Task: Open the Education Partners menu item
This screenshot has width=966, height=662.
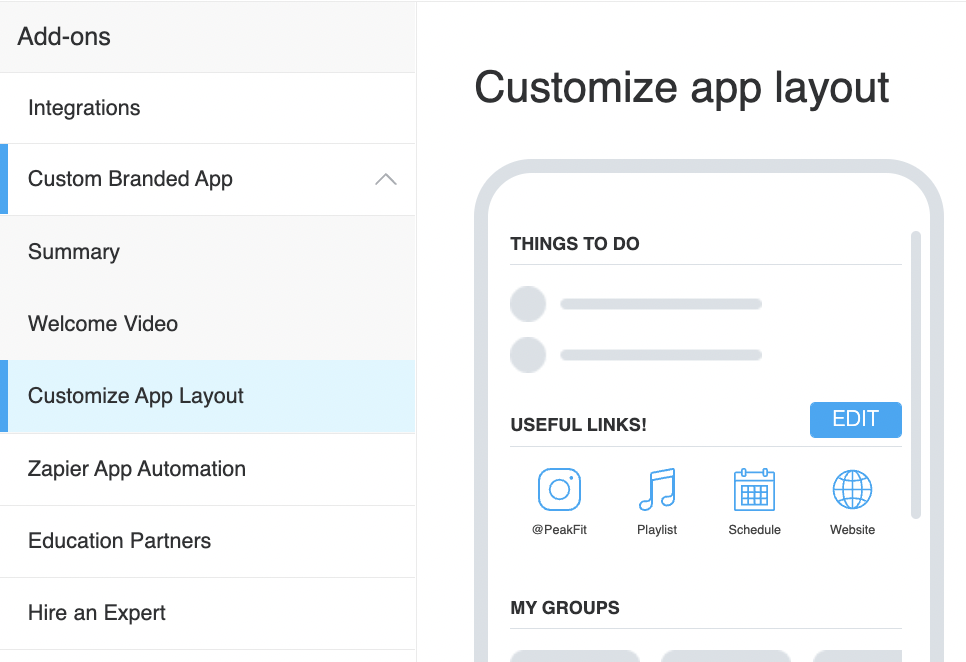Action: [x=208, y=541]
